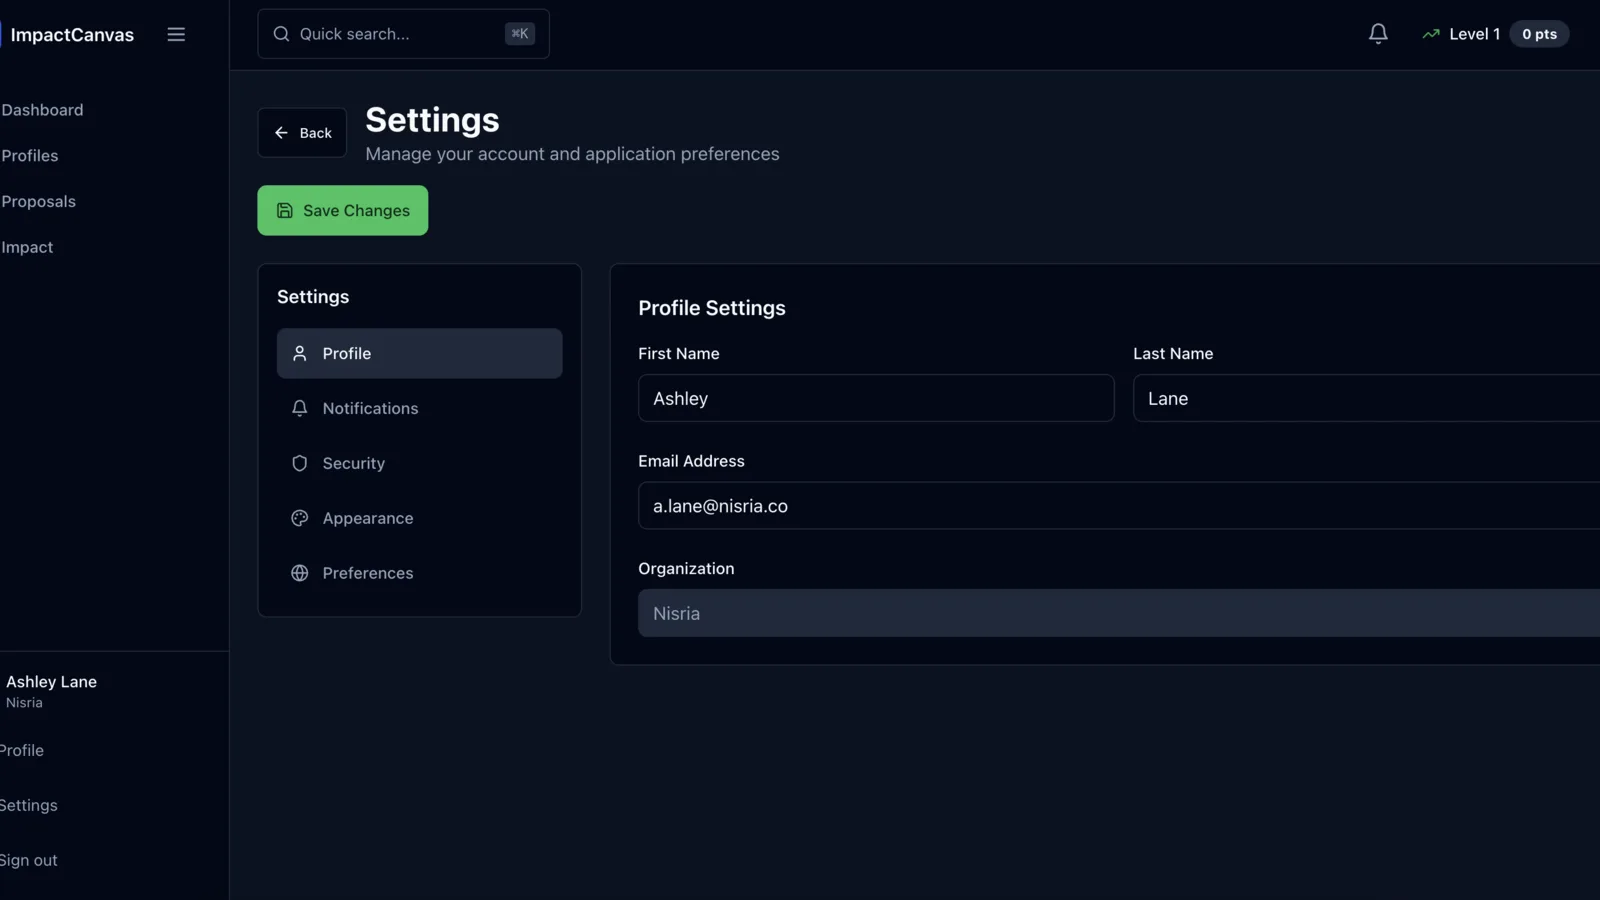Open notifications bell in top bar
The width and height of the screenshot is (1600, 900).
point(1378,34)
